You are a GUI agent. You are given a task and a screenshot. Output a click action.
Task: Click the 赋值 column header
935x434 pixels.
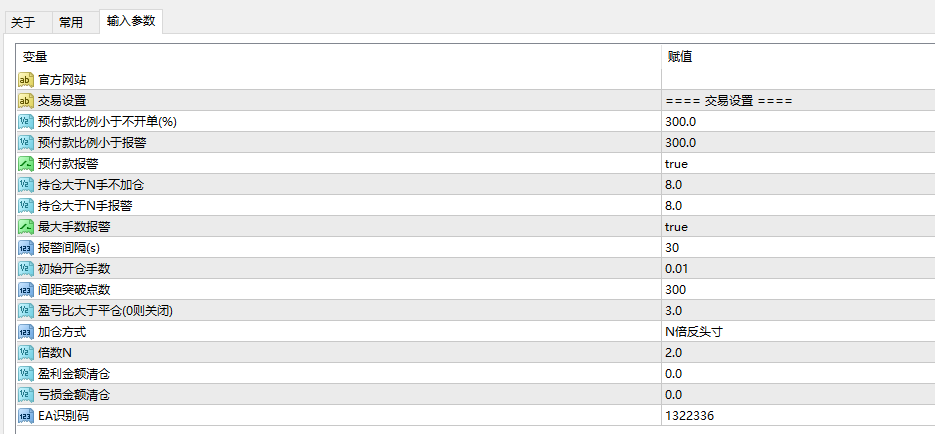[x=798, y=57]
